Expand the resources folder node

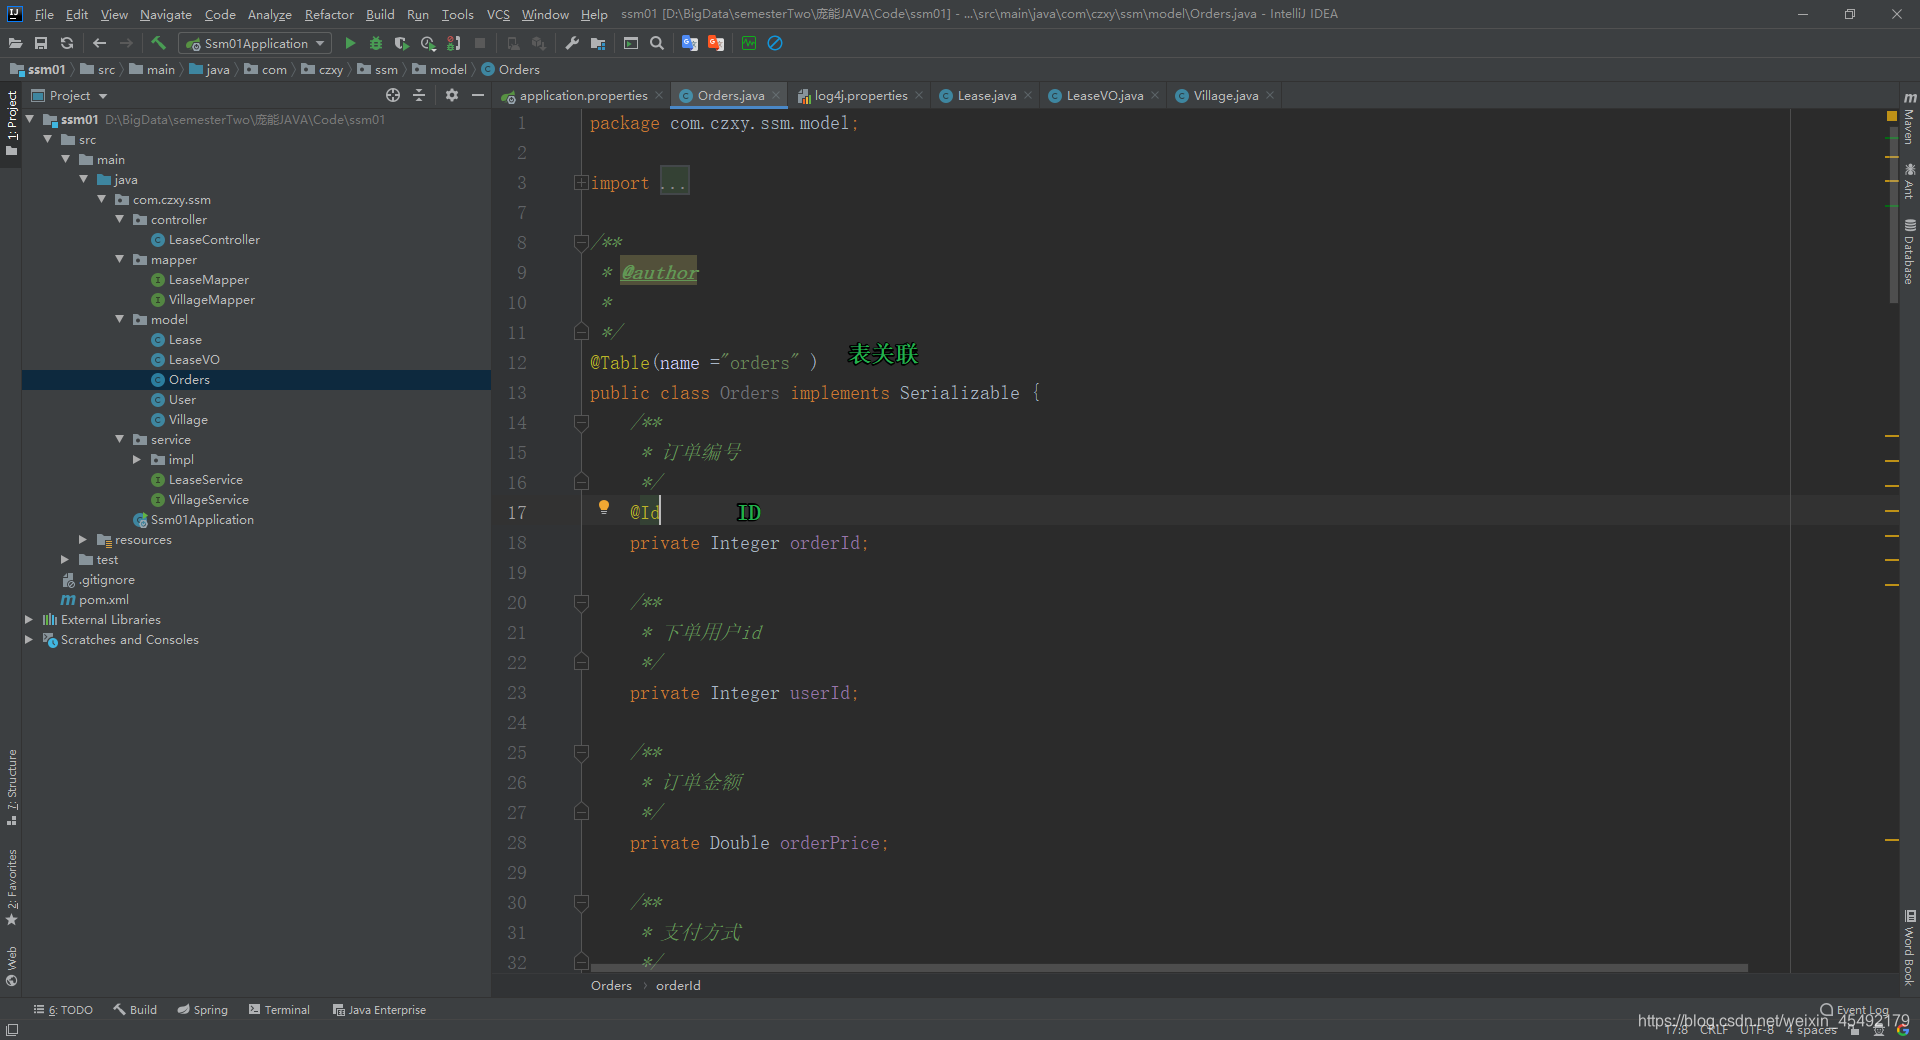point(83,539)
